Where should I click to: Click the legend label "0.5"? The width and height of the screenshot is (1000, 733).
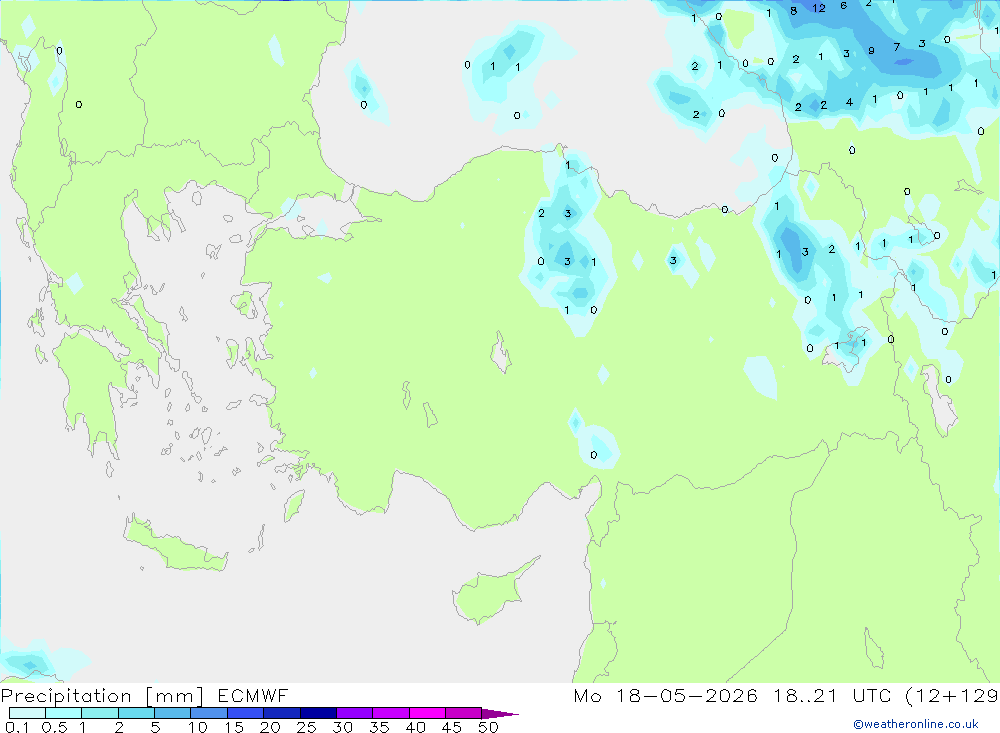point(54,727)
